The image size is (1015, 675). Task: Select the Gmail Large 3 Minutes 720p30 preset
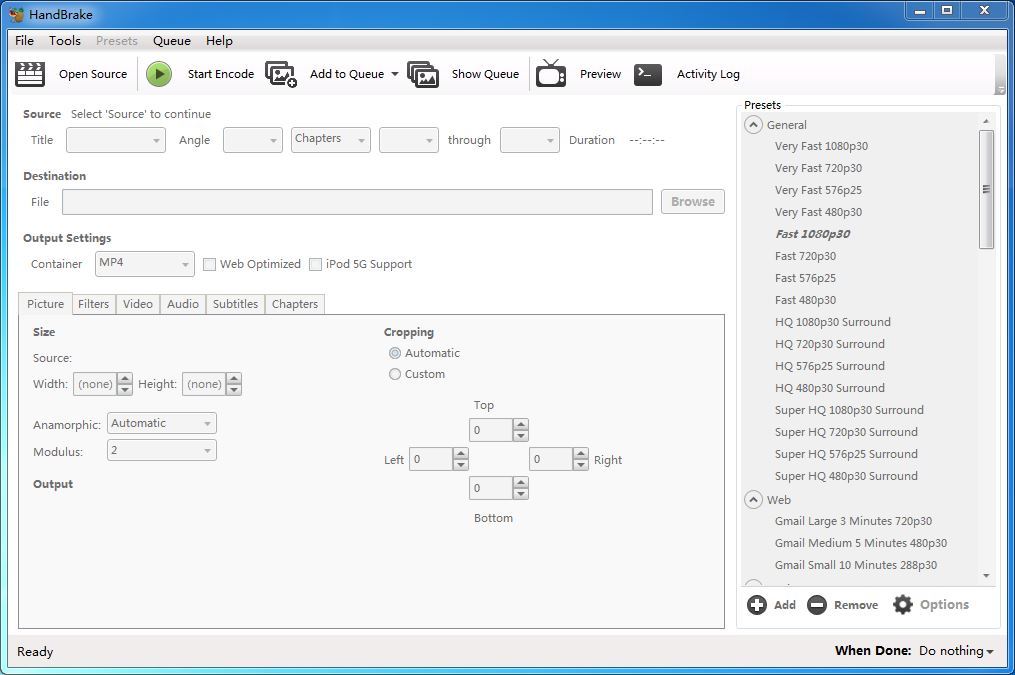click(x=853, y=521)
